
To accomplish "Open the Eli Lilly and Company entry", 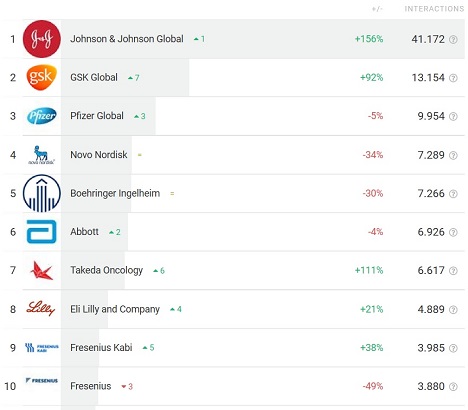I will click(115, 309).
